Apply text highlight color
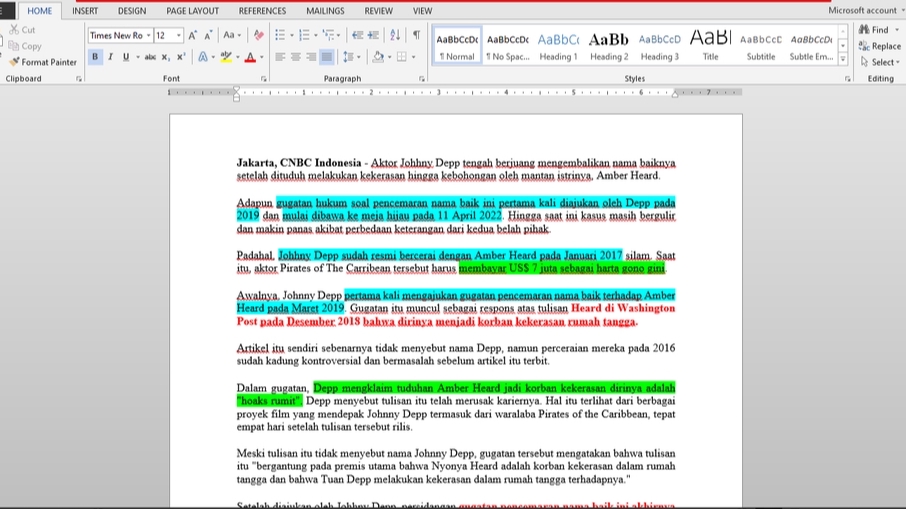Viewport: 906px width, 509px height. (x=226, y=57)
